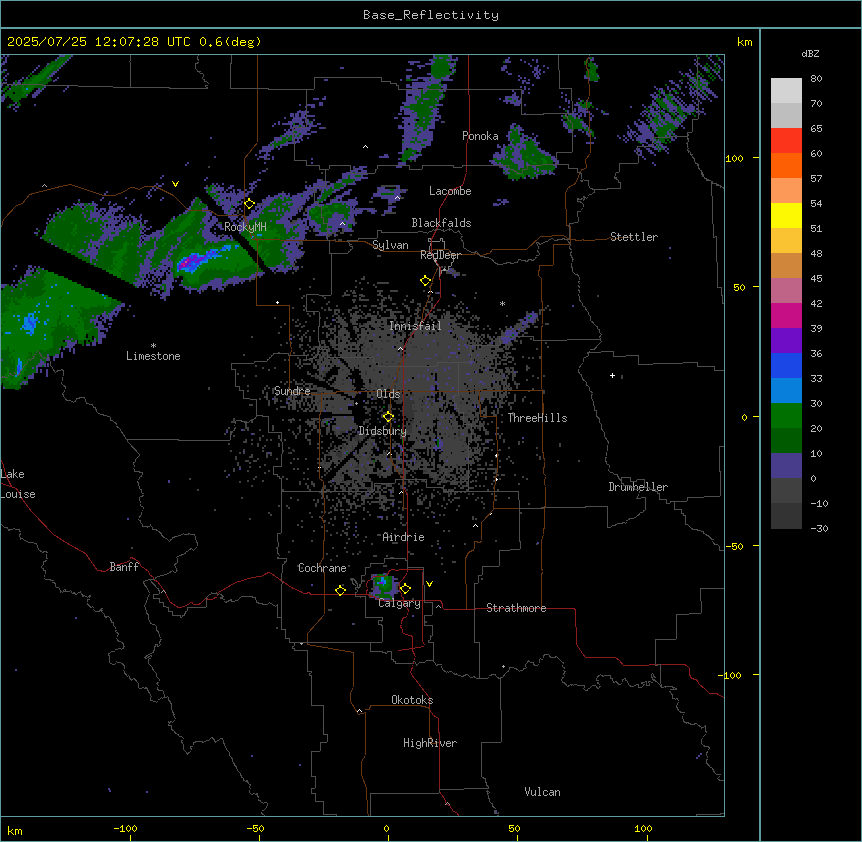Click the Sundre label
Viewport: 862px width, 842px height.
pyautogui.click(x=292, y=391)
